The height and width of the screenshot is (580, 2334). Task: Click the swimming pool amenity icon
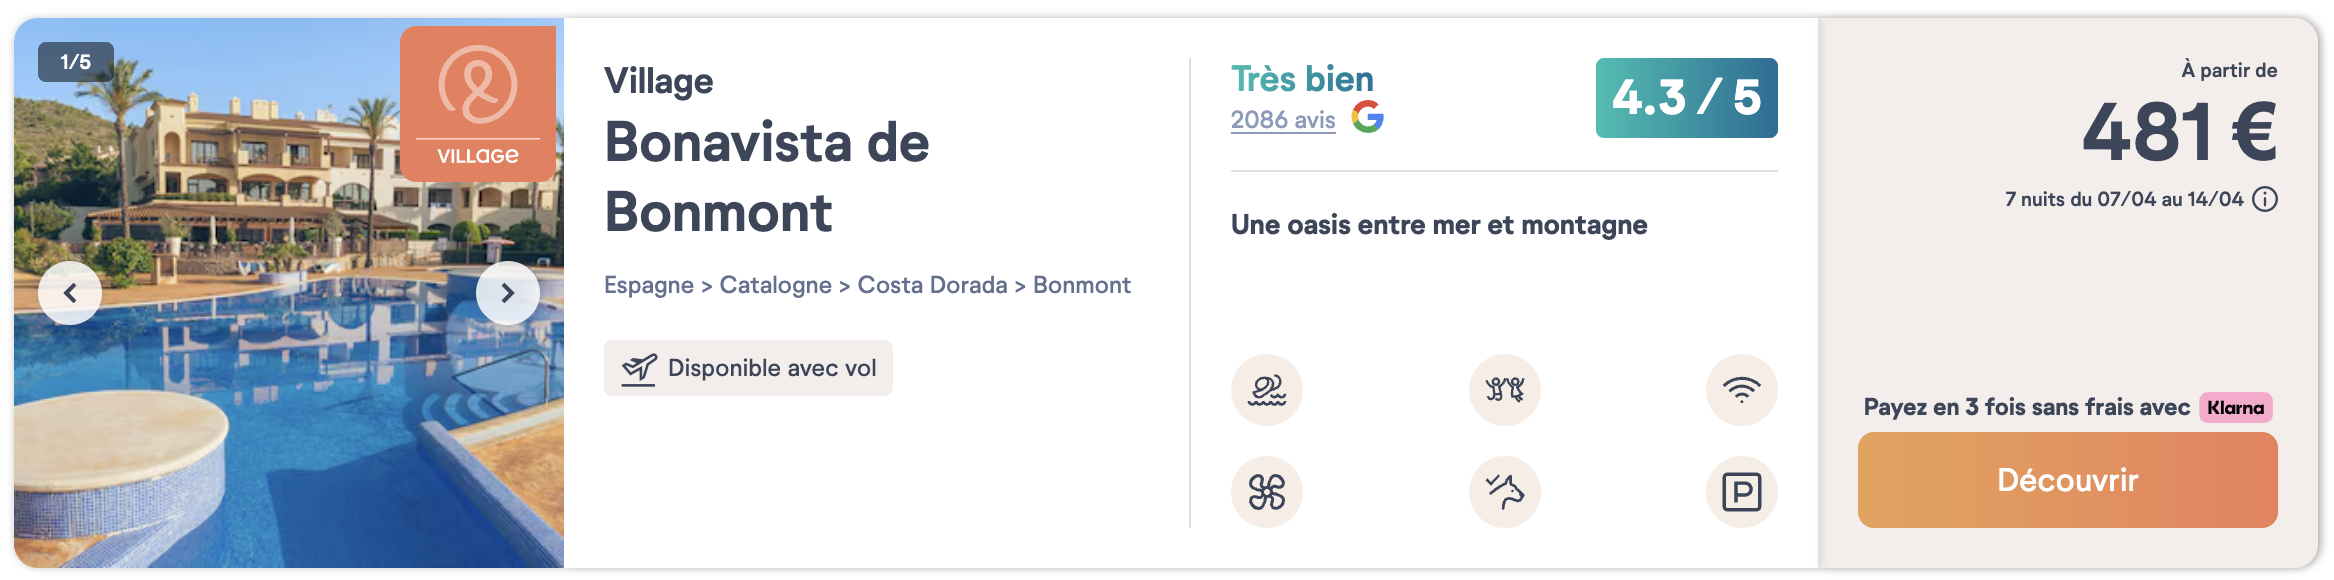pos(1266,390)
